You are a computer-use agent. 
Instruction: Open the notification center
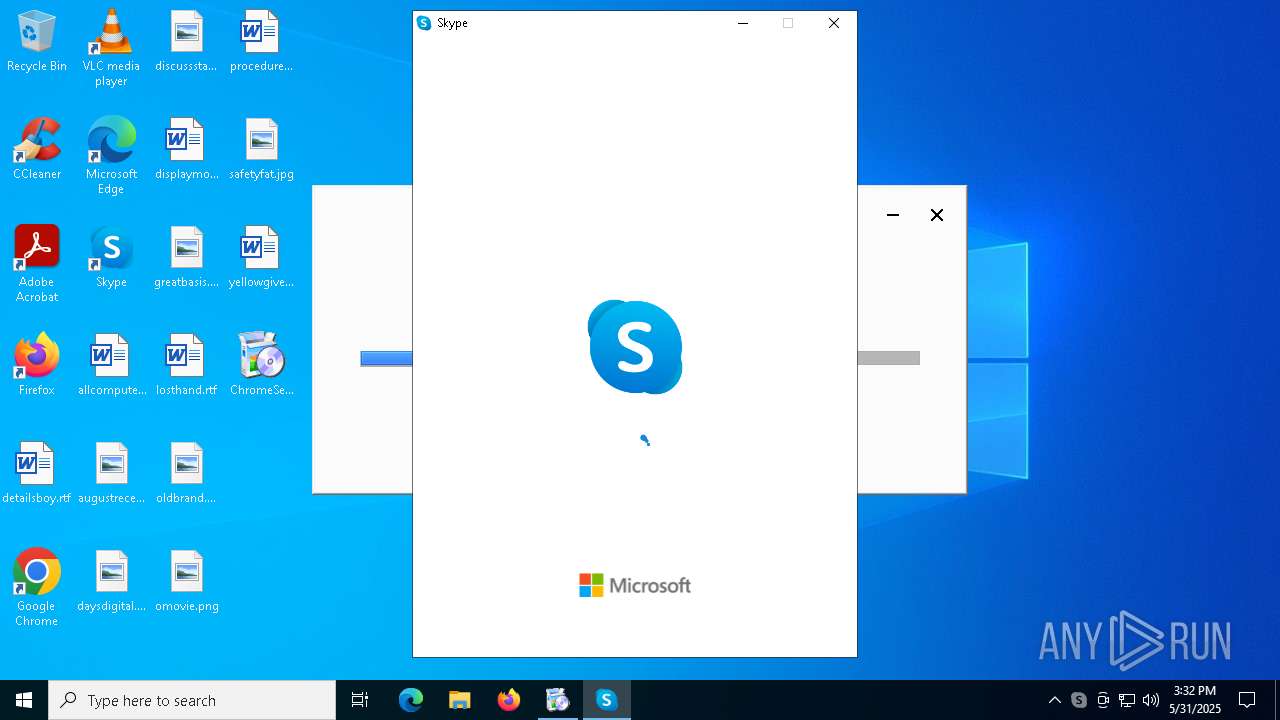[x=1247, y=700]
